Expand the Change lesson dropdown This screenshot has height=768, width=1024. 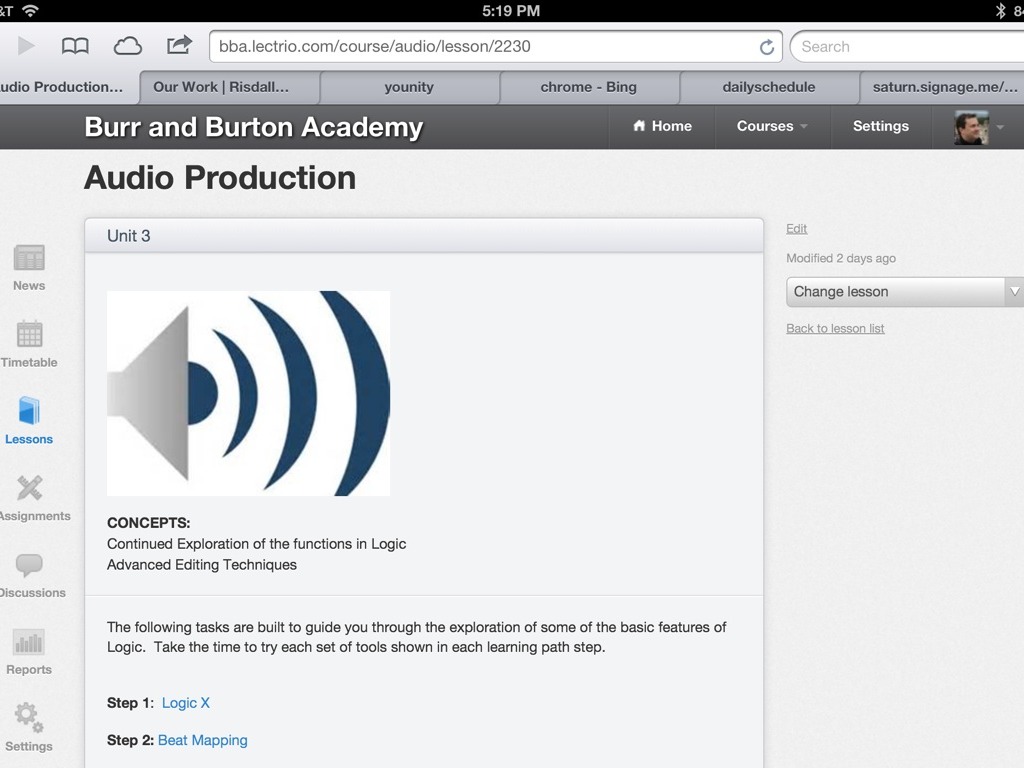904,292
